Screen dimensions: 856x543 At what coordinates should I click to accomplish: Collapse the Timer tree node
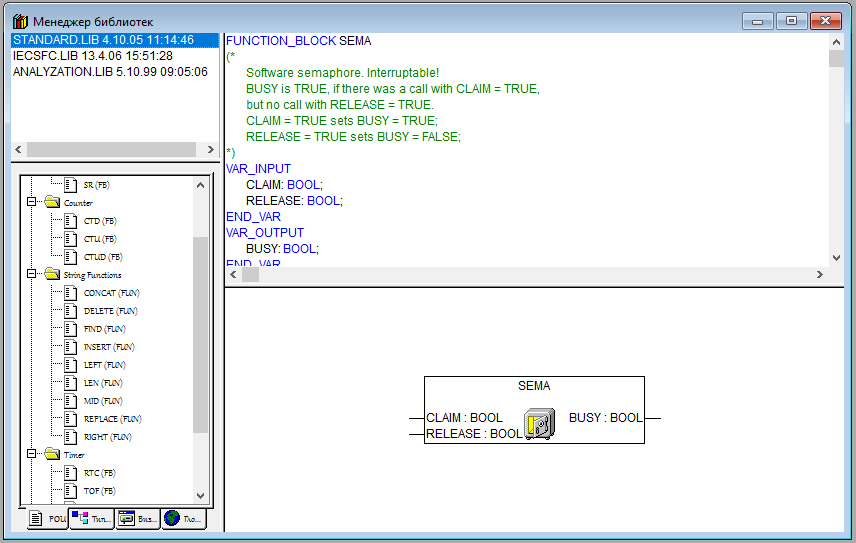pos(32,455)
